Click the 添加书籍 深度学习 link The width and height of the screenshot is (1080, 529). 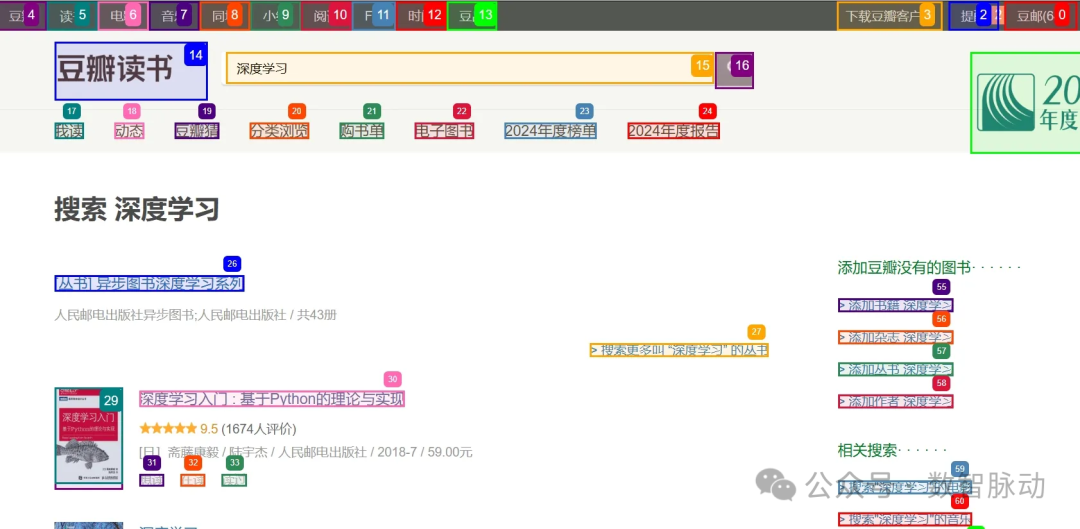(x=895, y=305)
